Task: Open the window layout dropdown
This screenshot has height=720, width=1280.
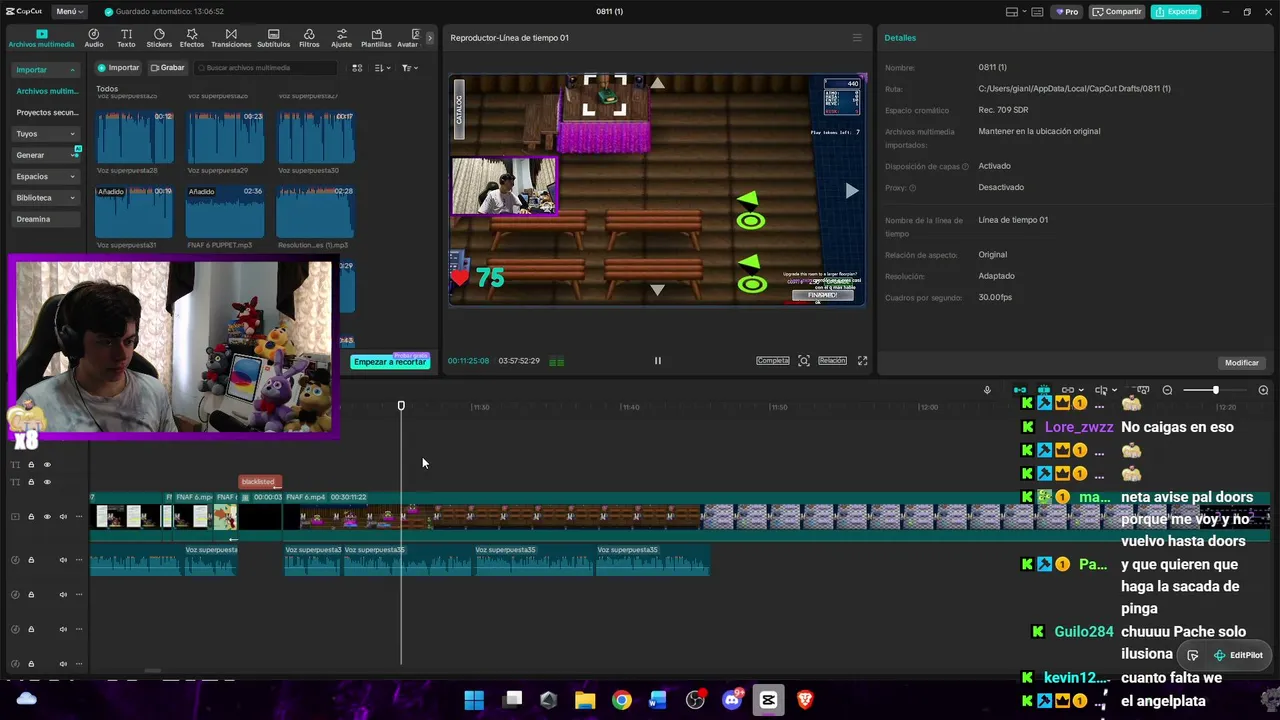Action: [1017, 12]
